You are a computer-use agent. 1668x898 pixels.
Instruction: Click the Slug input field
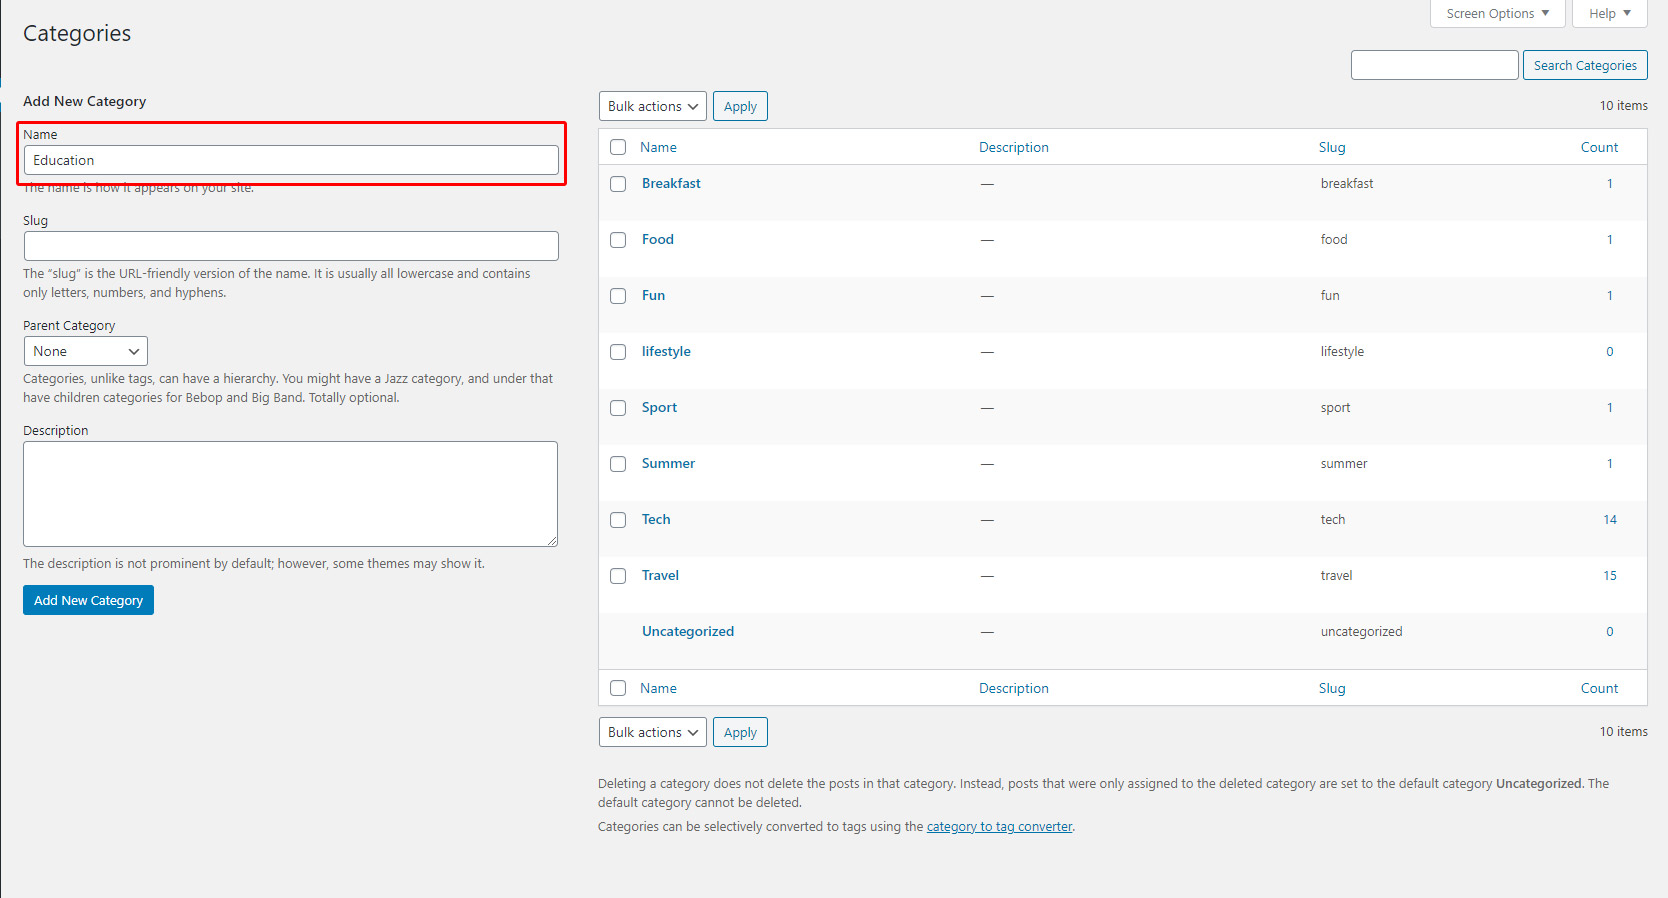pos(290,246)
